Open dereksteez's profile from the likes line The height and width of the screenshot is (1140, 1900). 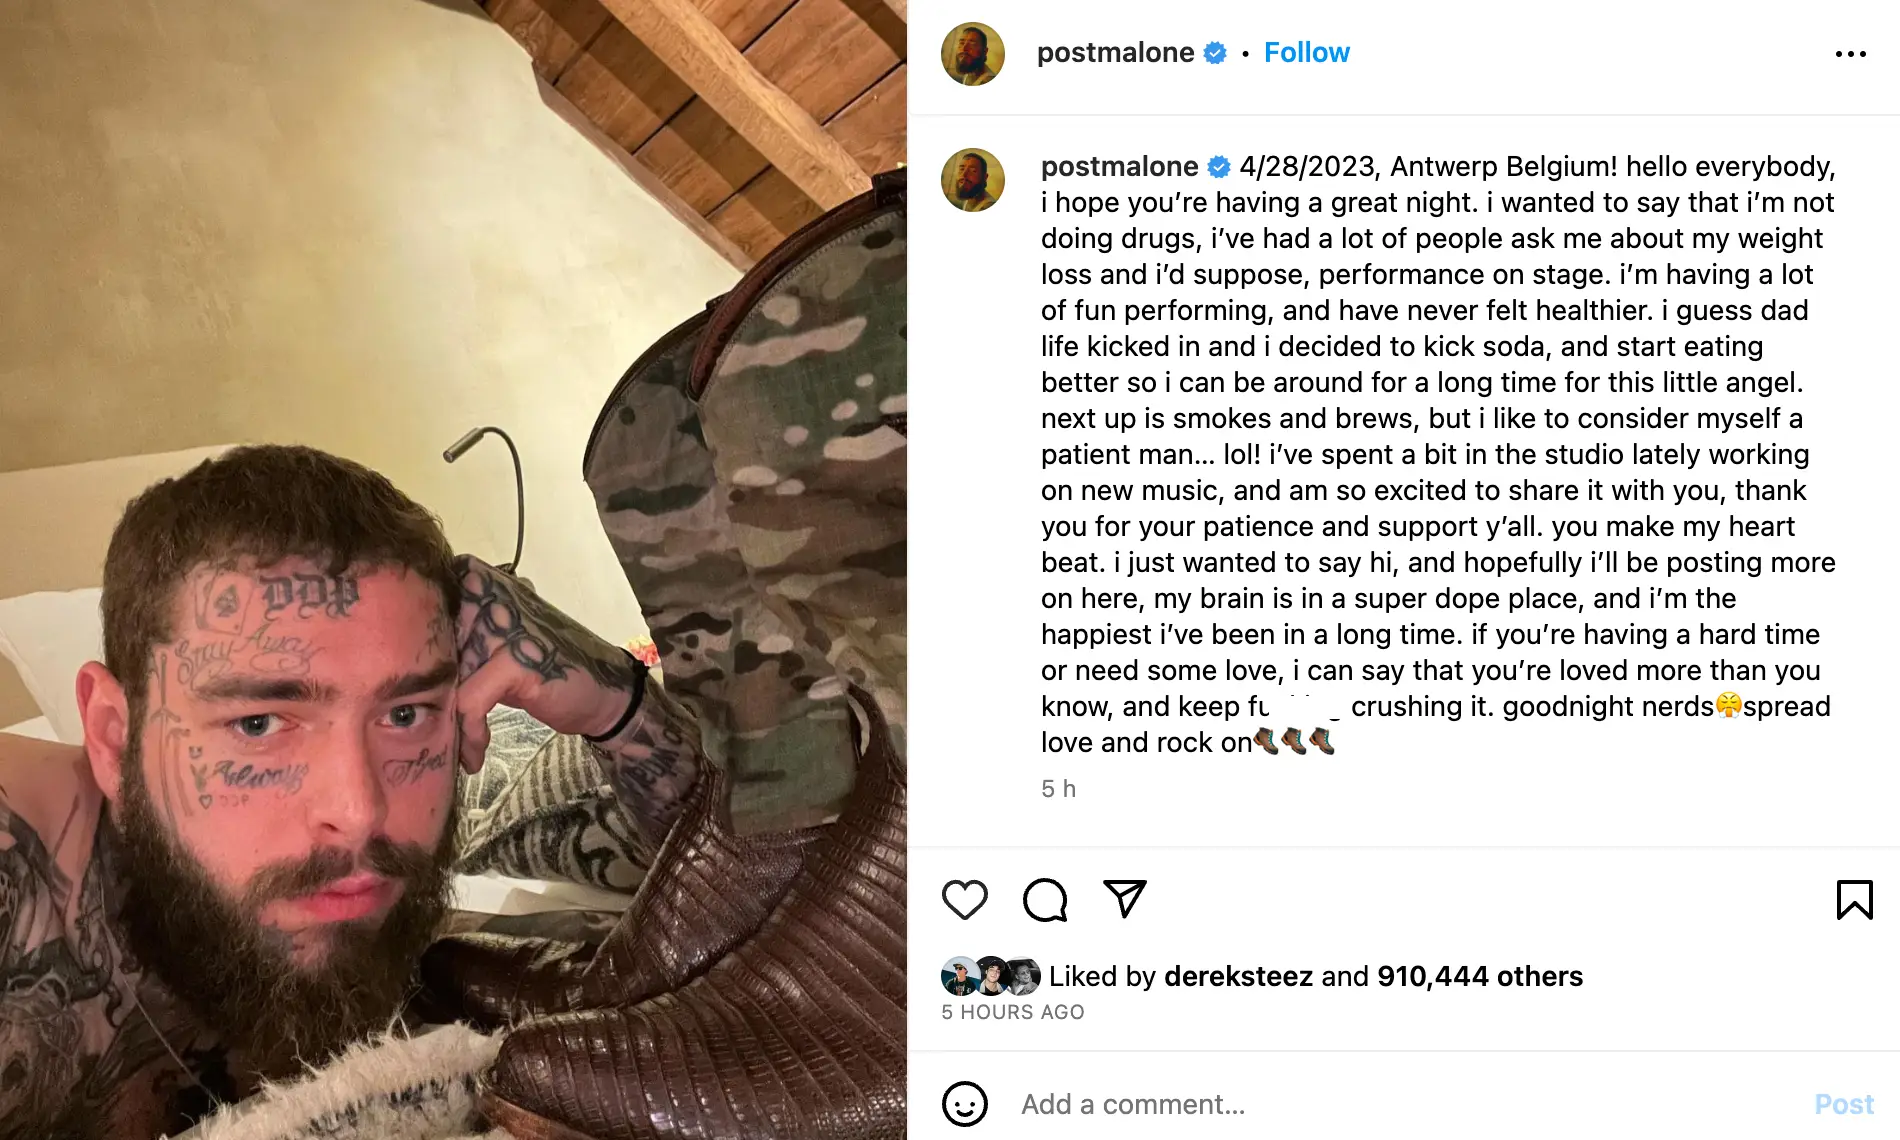pos(1238,976)
